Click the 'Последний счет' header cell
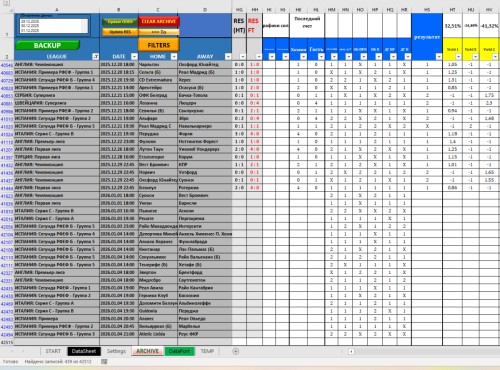This screenshot has width=500, height=370. pos(307,26)
